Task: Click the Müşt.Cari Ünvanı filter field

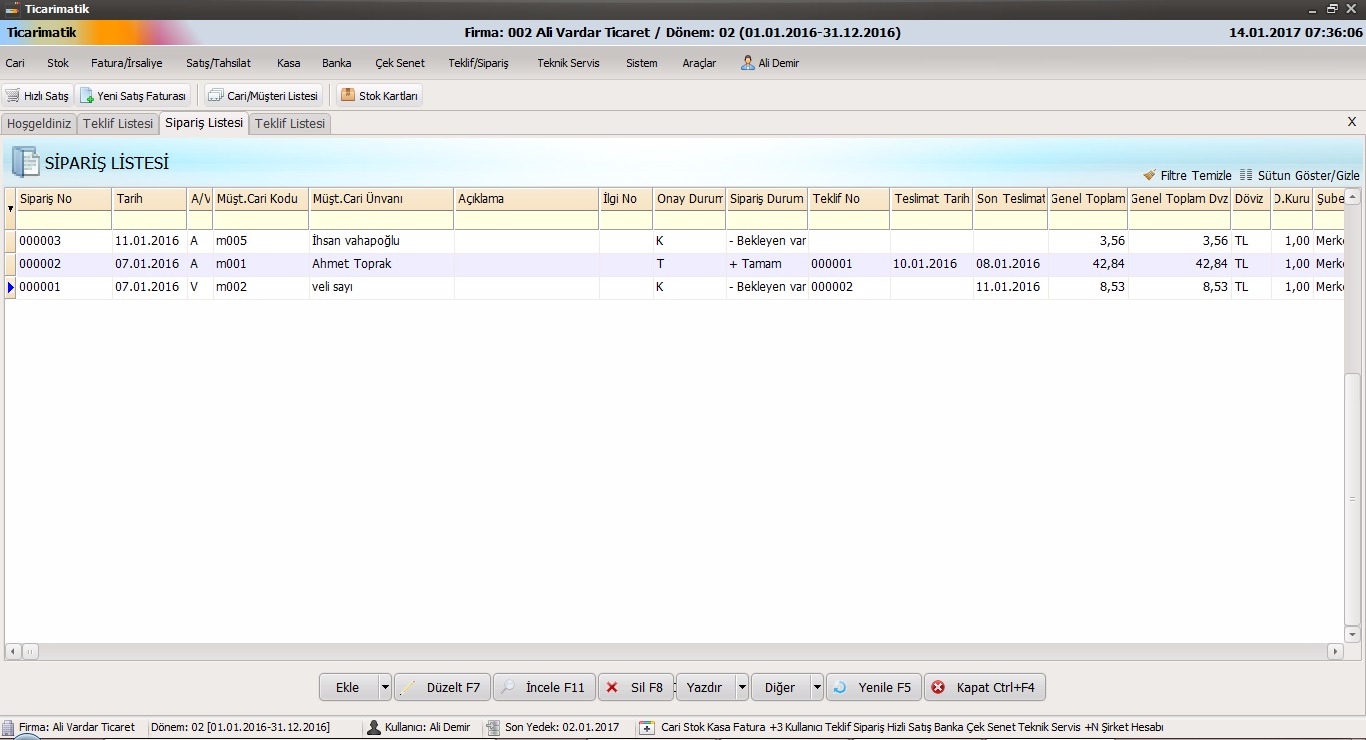Action: point(381,220)
